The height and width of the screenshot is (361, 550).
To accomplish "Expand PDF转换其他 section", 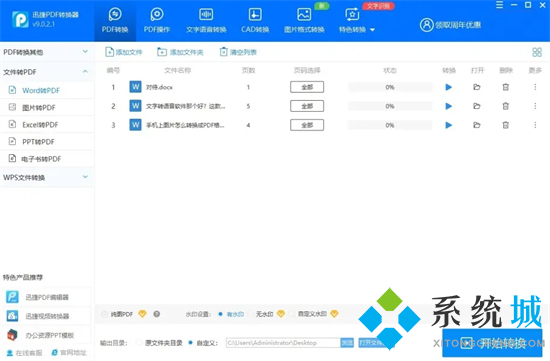I will point(46,52).
